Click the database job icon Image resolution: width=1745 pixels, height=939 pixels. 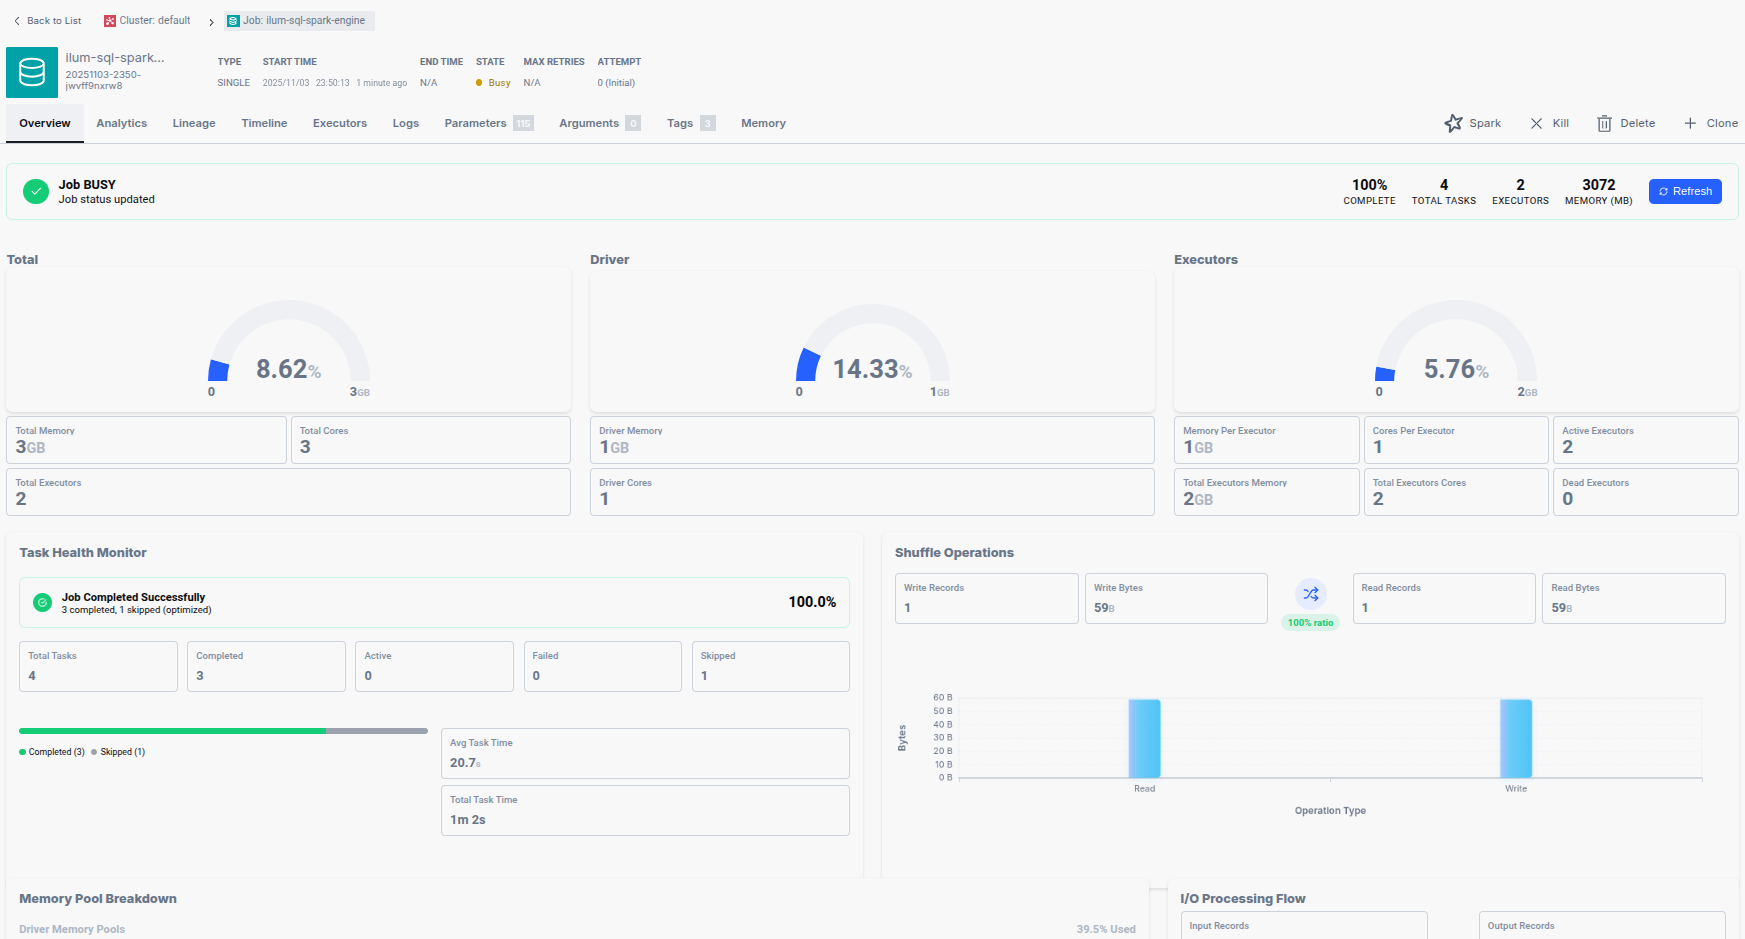tap(32, 72)
